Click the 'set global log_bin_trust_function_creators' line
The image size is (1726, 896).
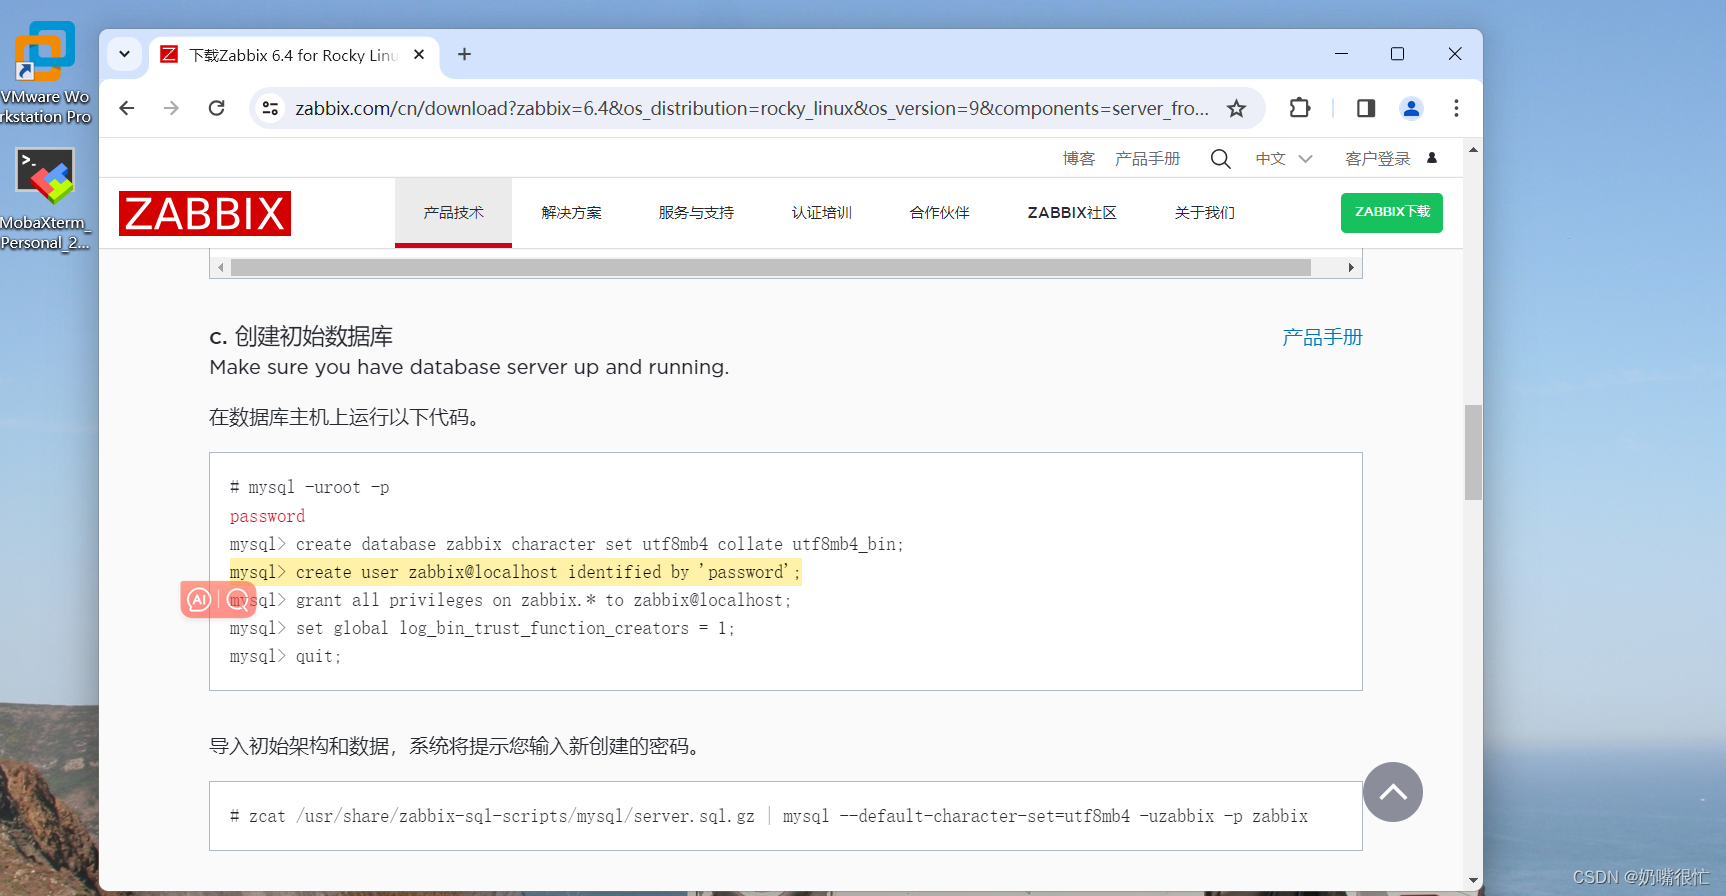482,628
